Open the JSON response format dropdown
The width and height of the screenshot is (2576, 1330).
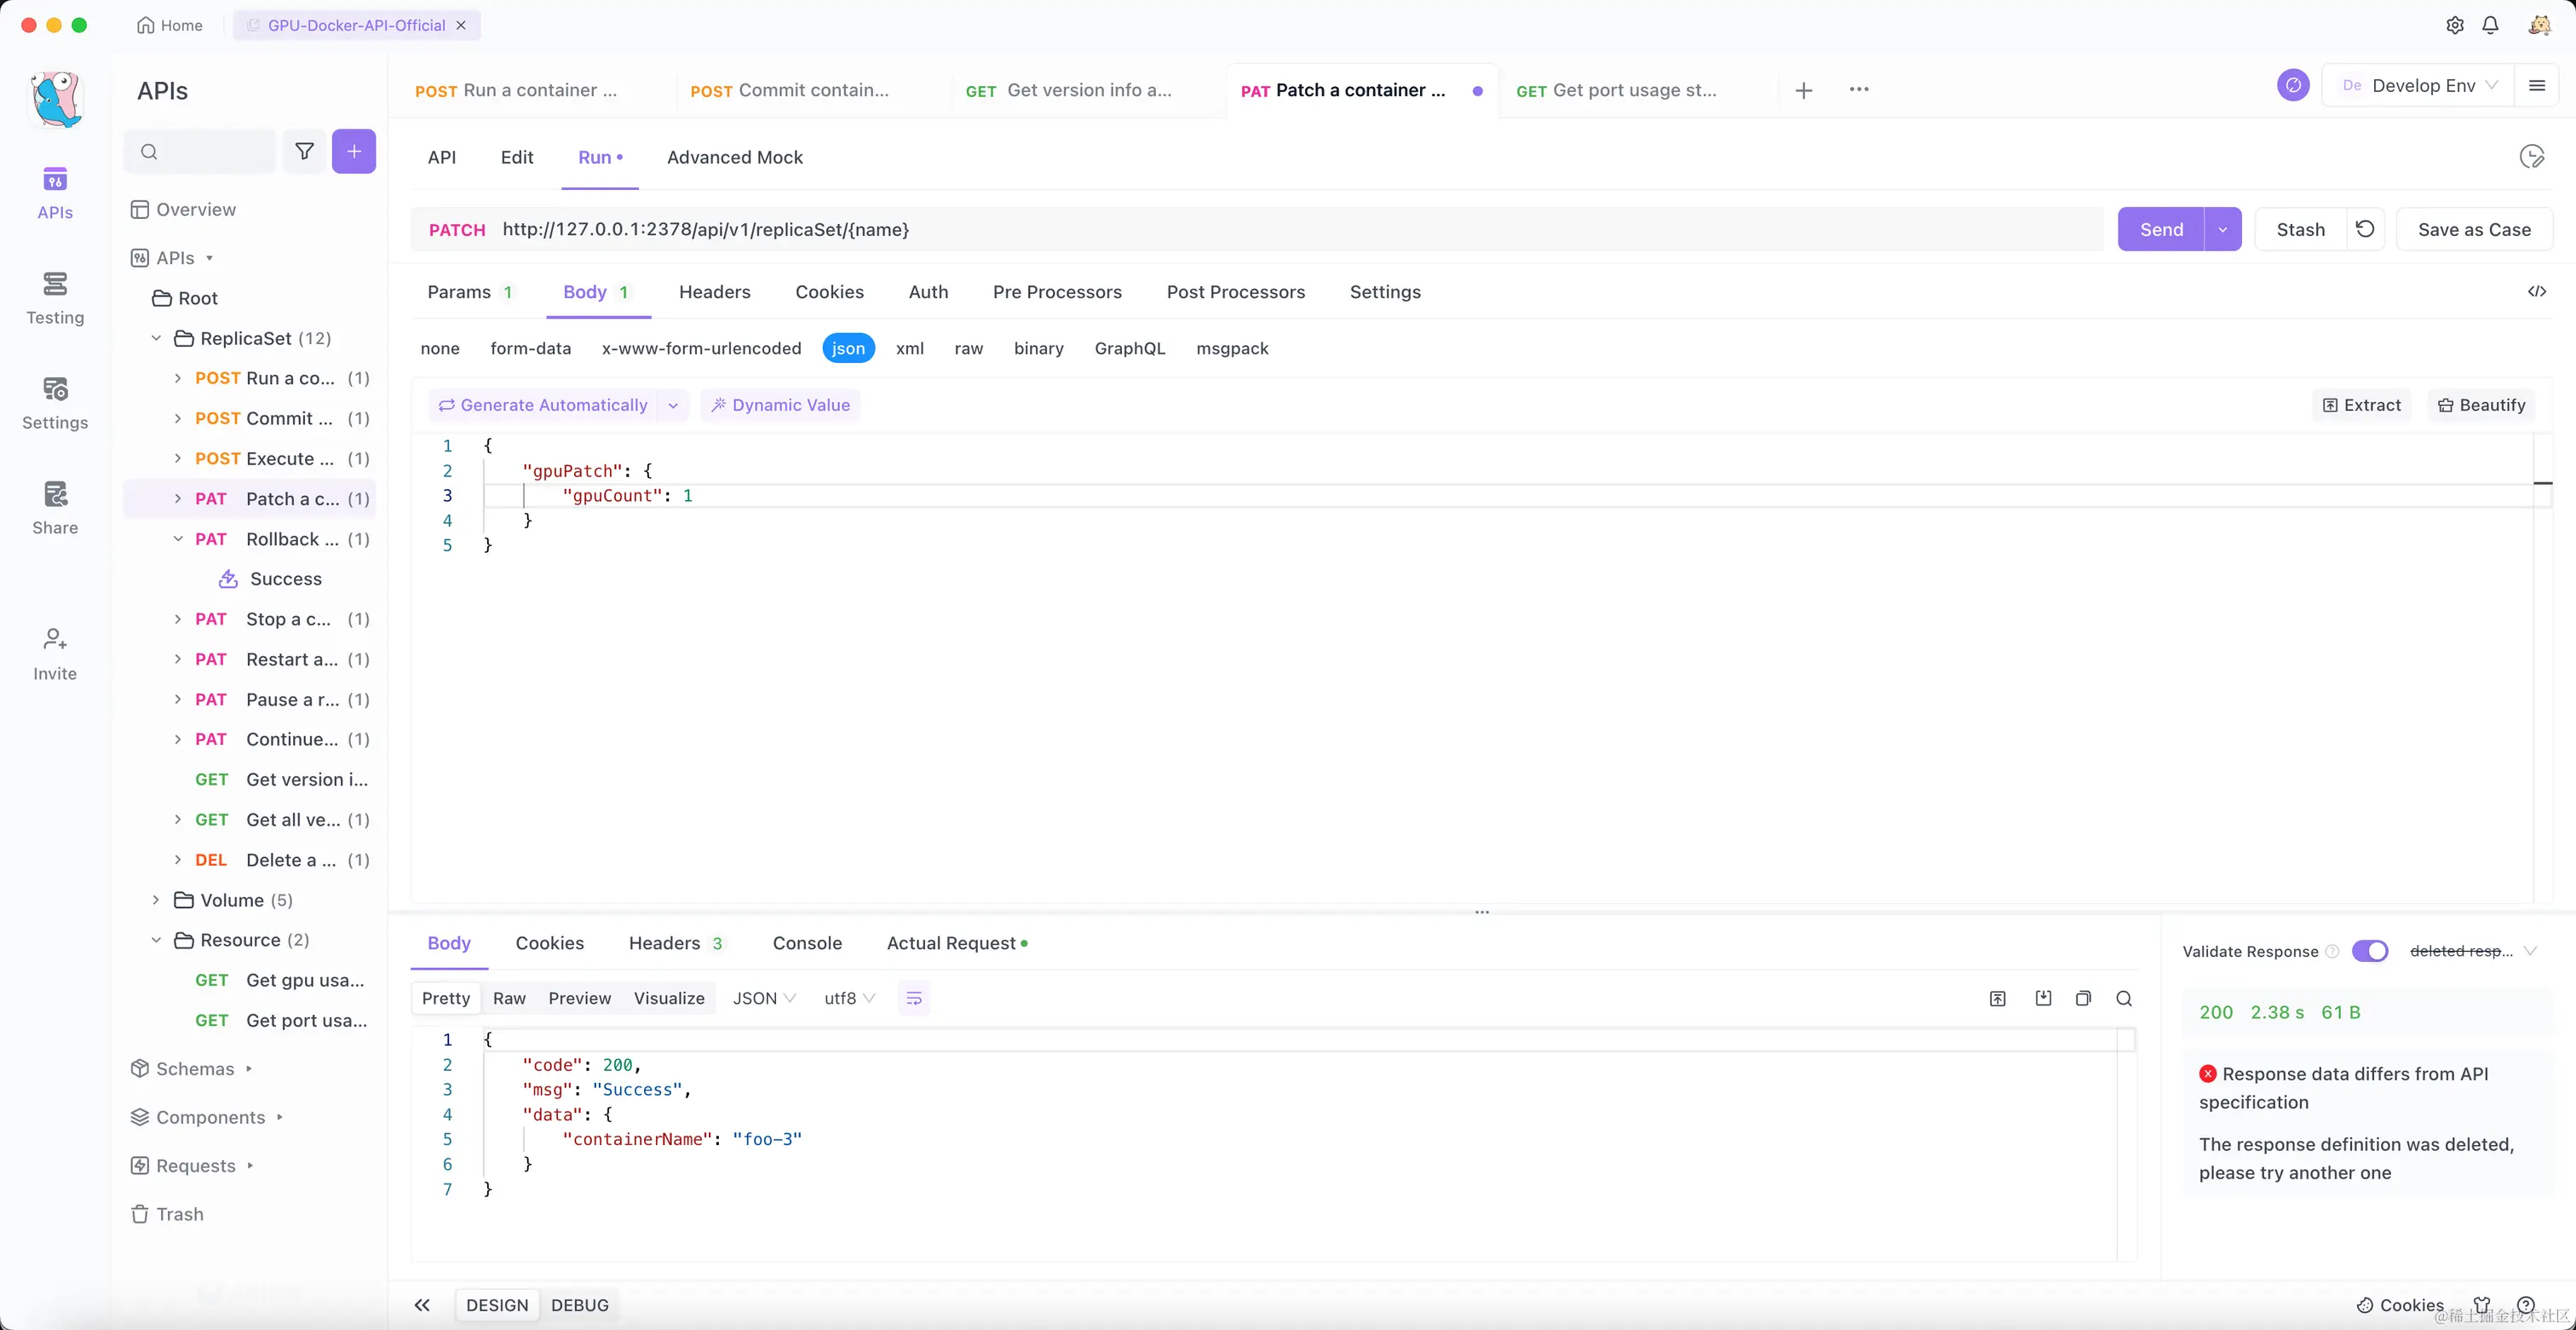click(764, 998)
